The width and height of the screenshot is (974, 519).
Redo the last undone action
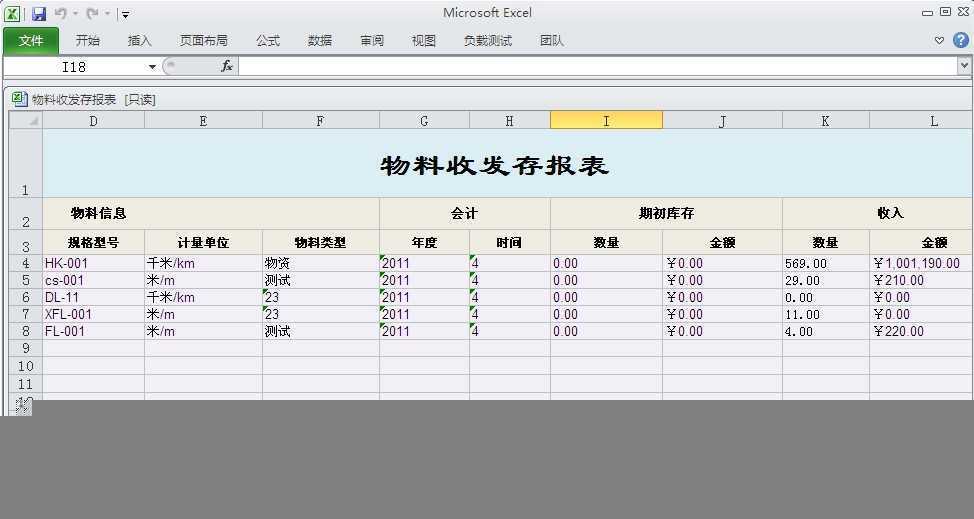(93, 13)
